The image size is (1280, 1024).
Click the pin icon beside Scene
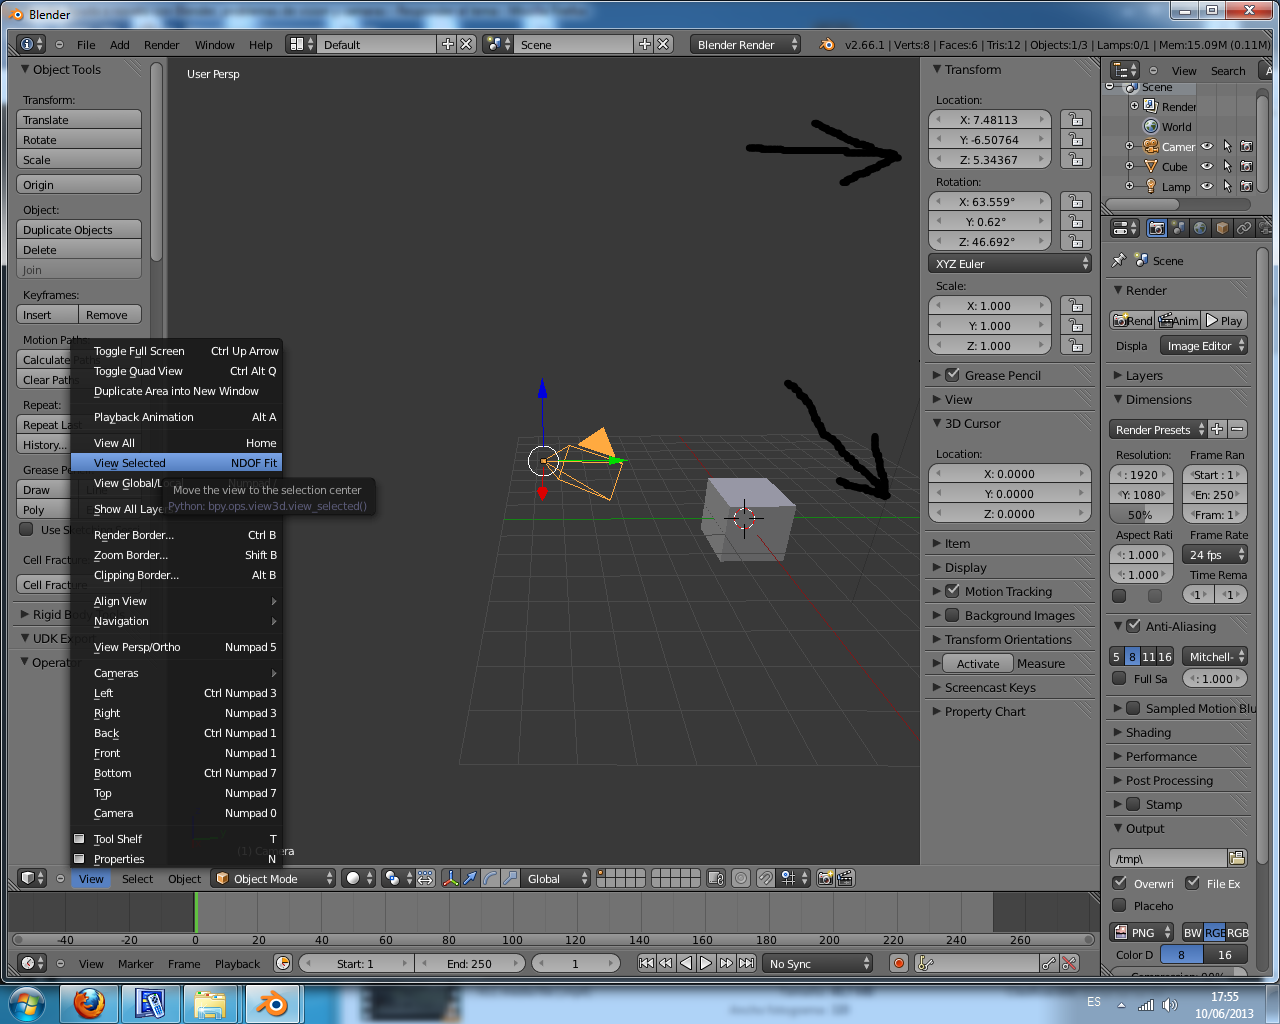(1119, 260)
